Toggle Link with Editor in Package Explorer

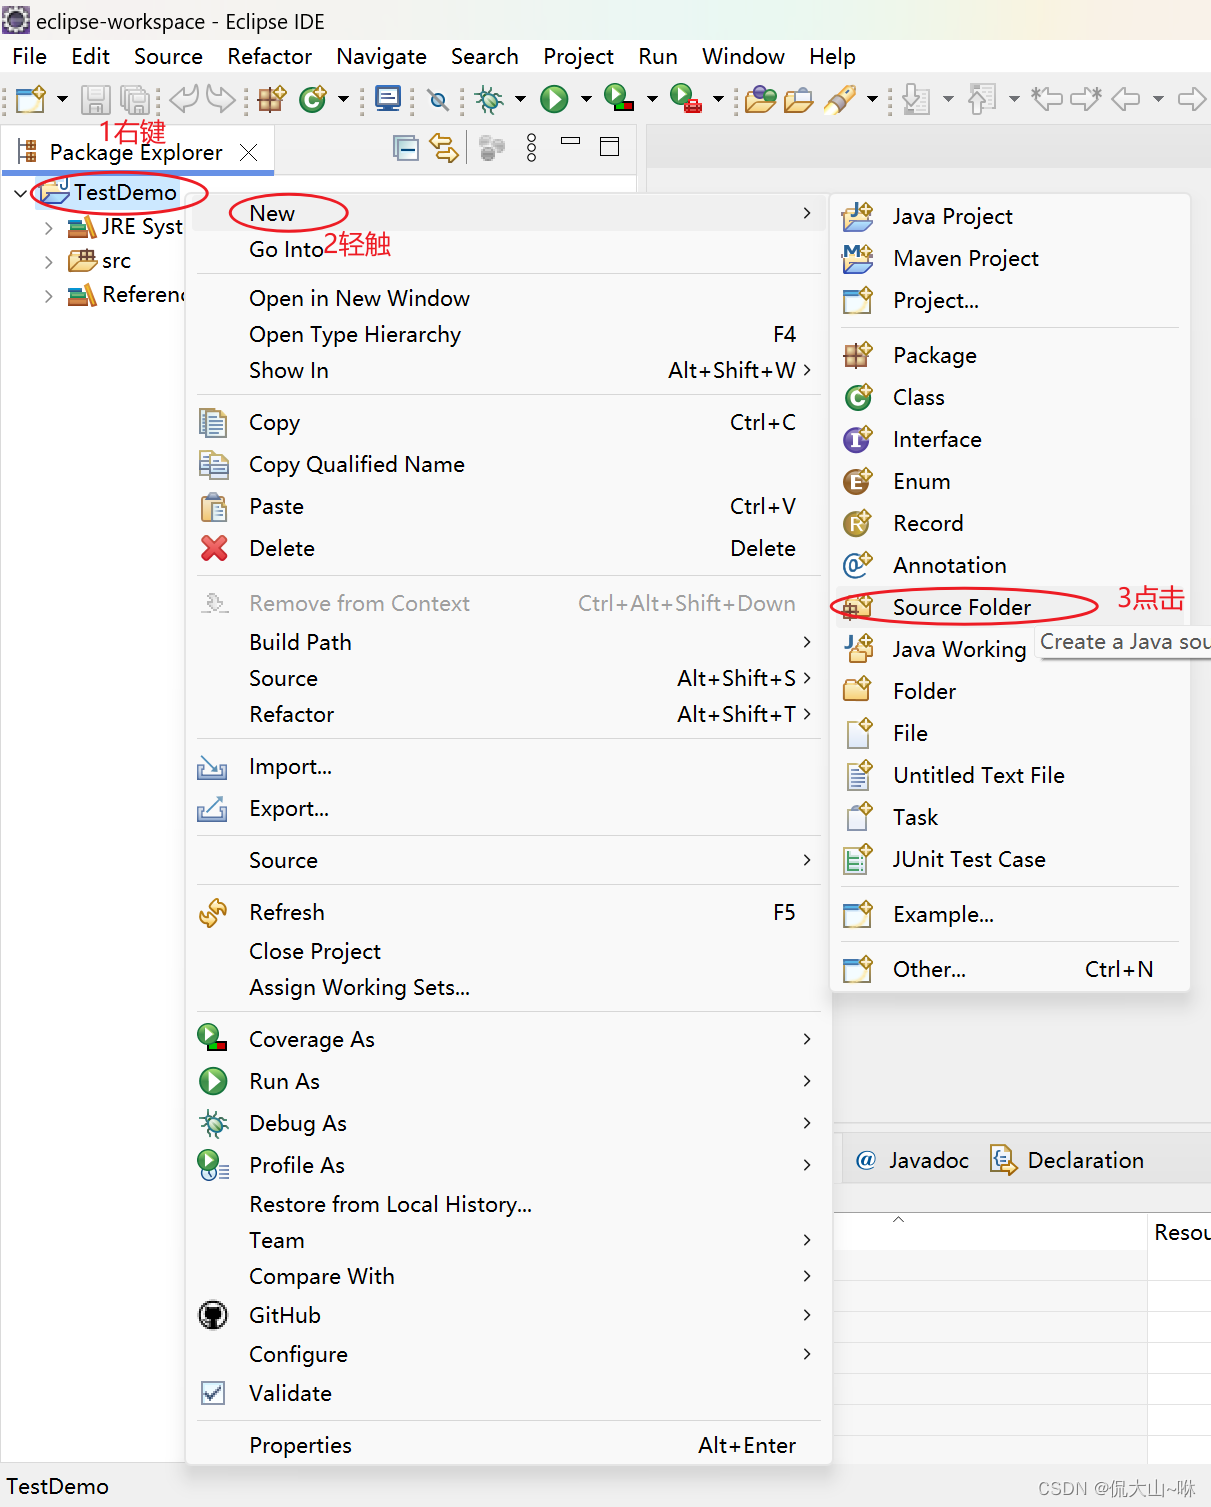(444, 148)
